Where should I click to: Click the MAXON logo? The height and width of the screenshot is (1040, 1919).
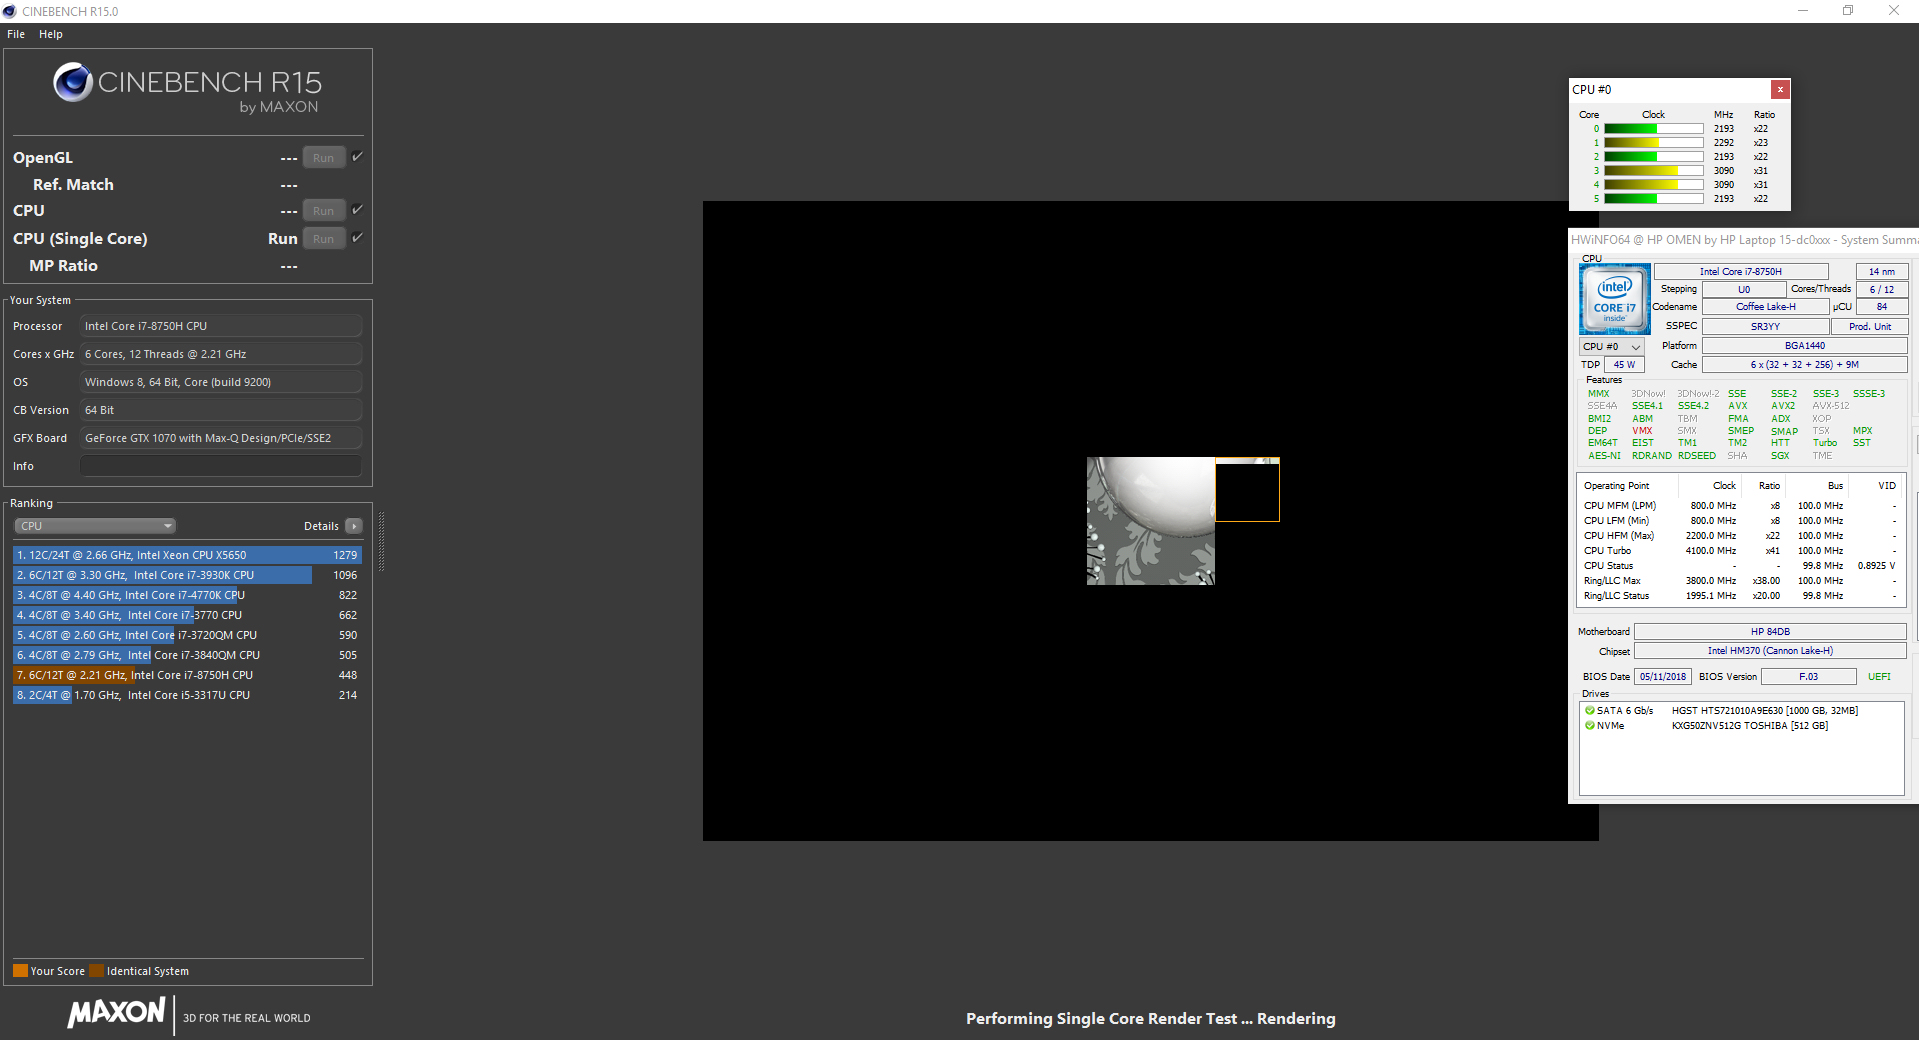[116, 1012]
